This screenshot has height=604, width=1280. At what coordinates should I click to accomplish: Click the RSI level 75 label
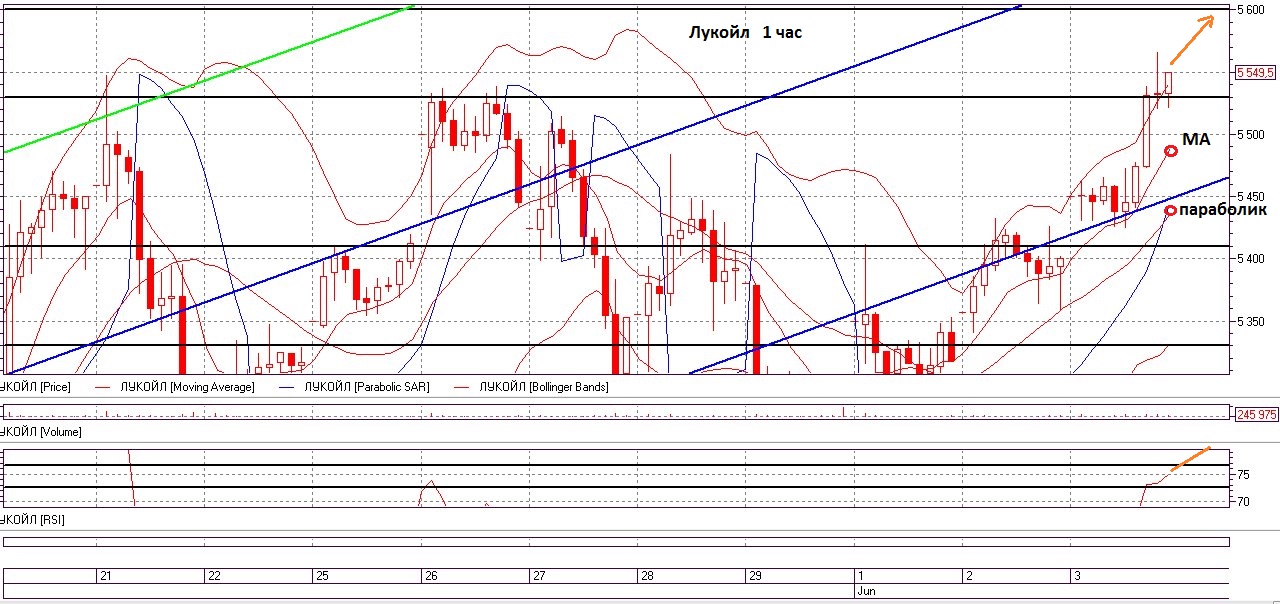[x=1243, y=474]
